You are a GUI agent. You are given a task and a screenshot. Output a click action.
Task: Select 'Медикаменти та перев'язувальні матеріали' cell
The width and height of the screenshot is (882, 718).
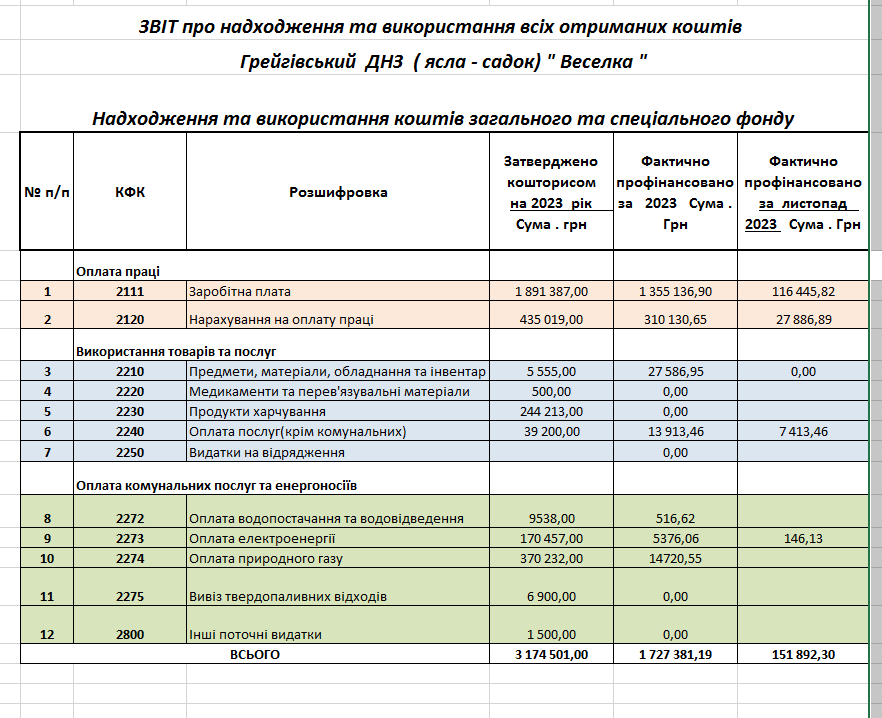tap(338, 391)
